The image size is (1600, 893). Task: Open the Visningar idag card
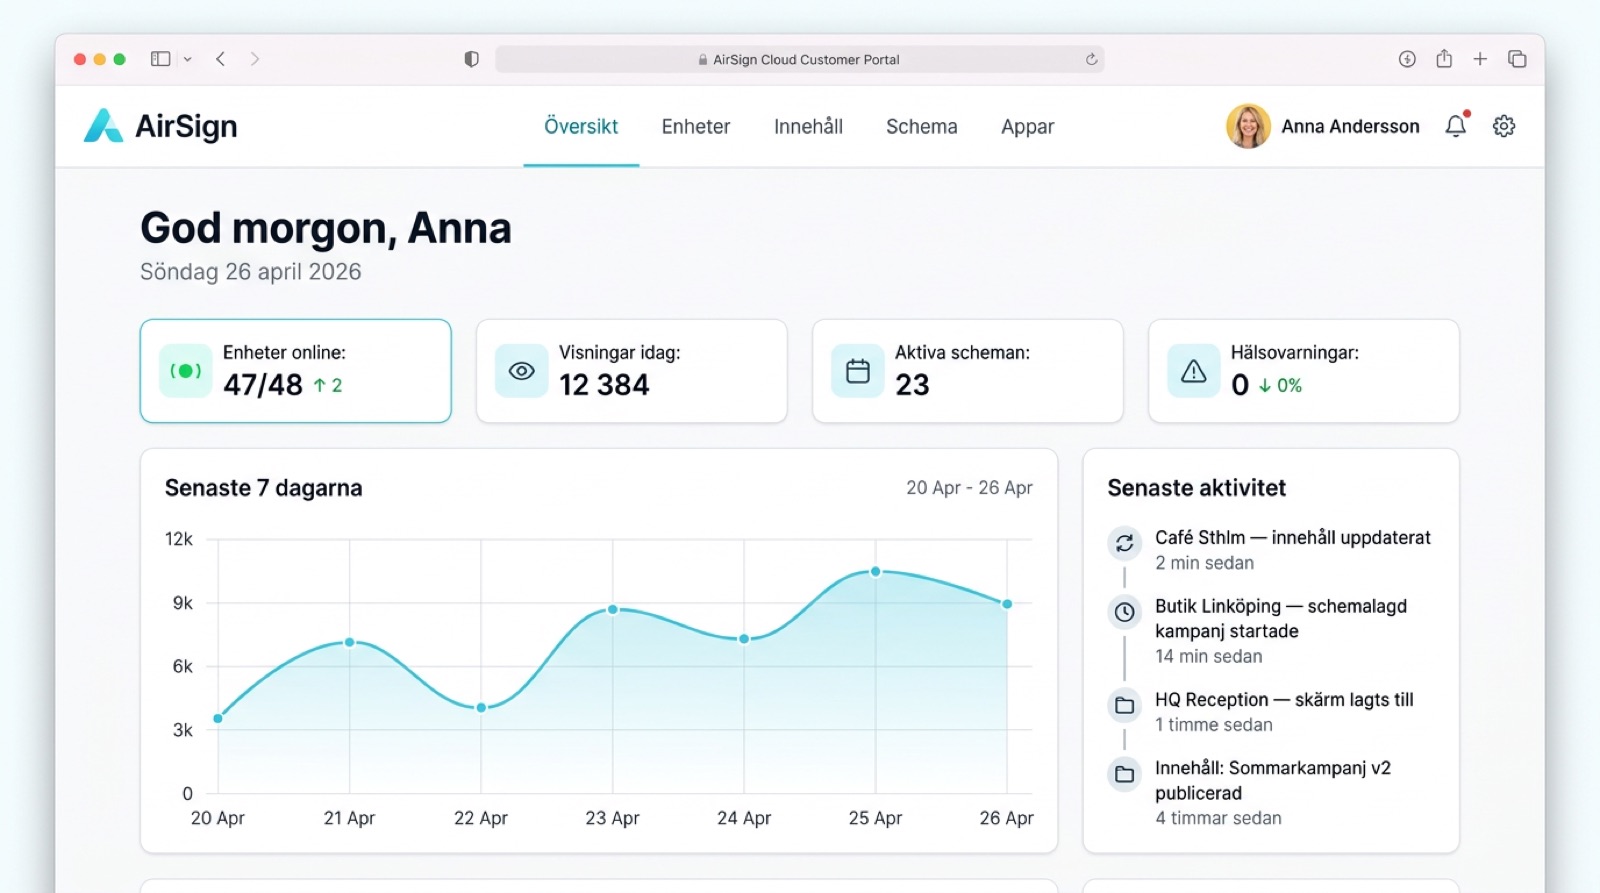(x=632, y=371)
